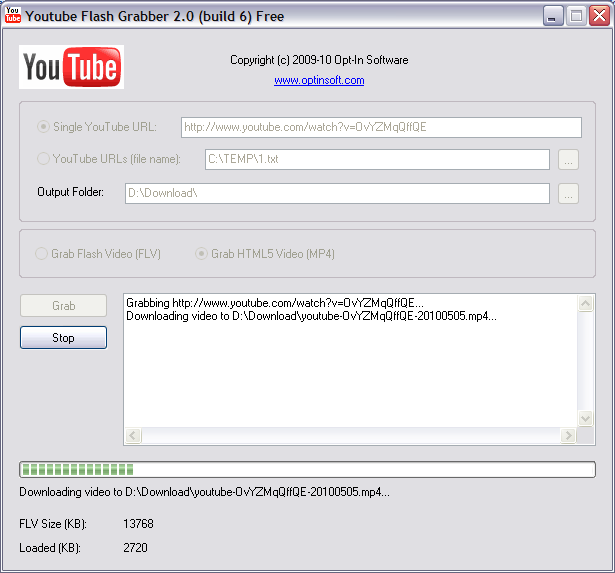Click the Loaded (KB) label
The width and height of the screenshot is (615, 573).
(50, 548)
